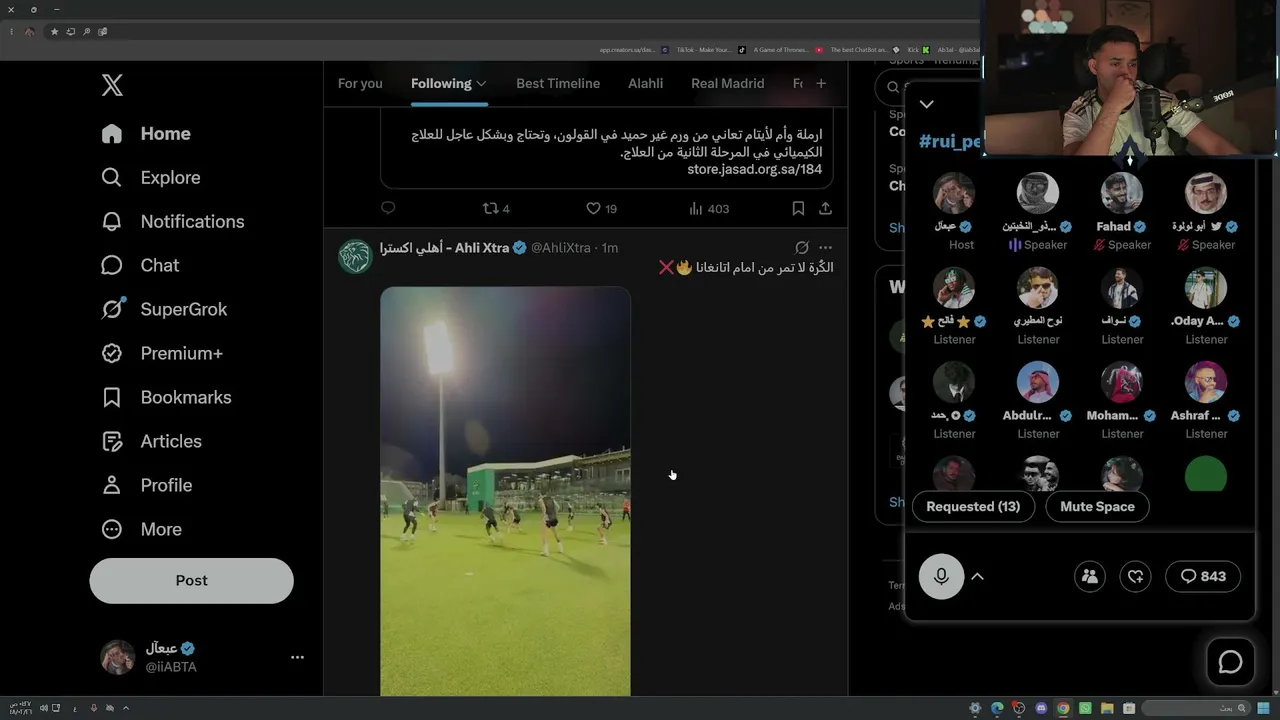Go to your Profile page
The width and height of the screenshot is (1280, 720).
pos(146,486)
